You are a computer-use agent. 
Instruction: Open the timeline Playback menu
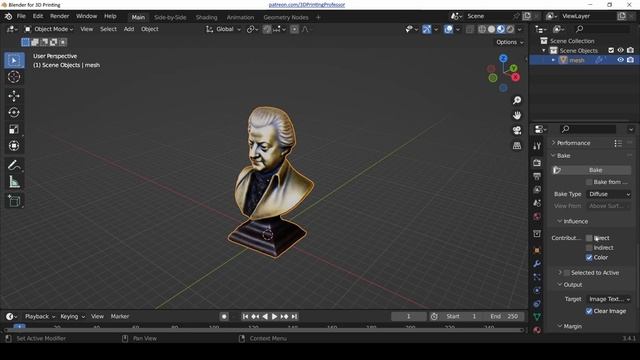39,316
